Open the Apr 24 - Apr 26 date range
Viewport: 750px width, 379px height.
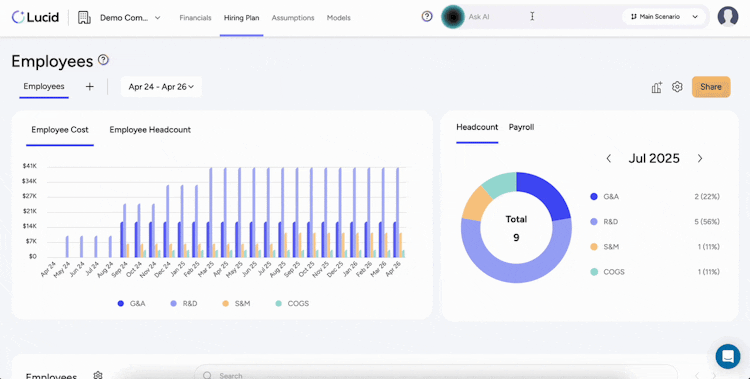pyautogui.click(x=161, y=87)
